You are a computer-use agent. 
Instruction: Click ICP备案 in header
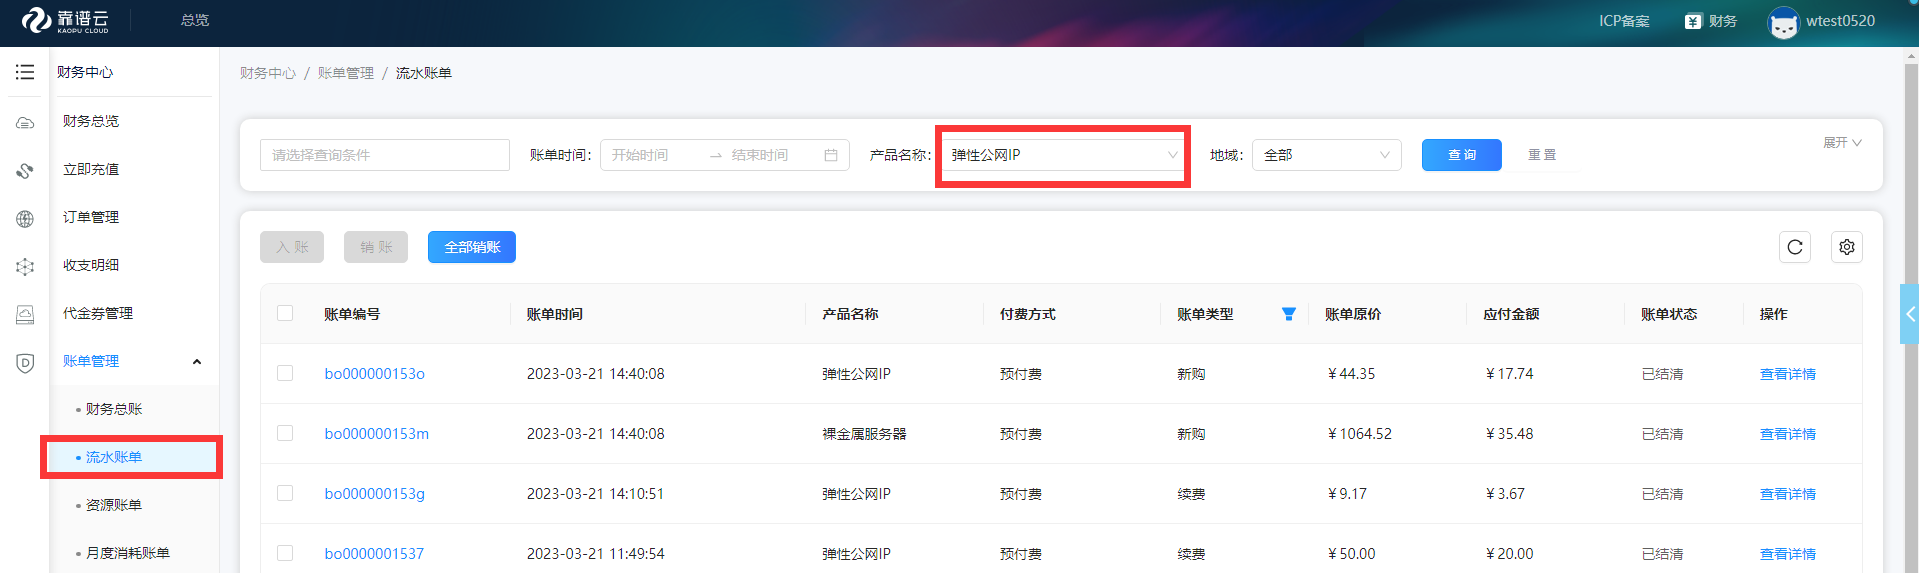click(1624, 21)
